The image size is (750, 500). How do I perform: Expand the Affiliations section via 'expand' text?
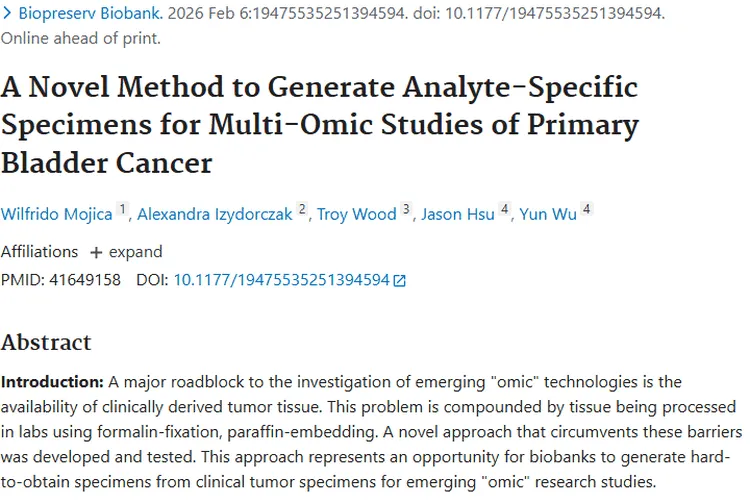tap(135, 252)
